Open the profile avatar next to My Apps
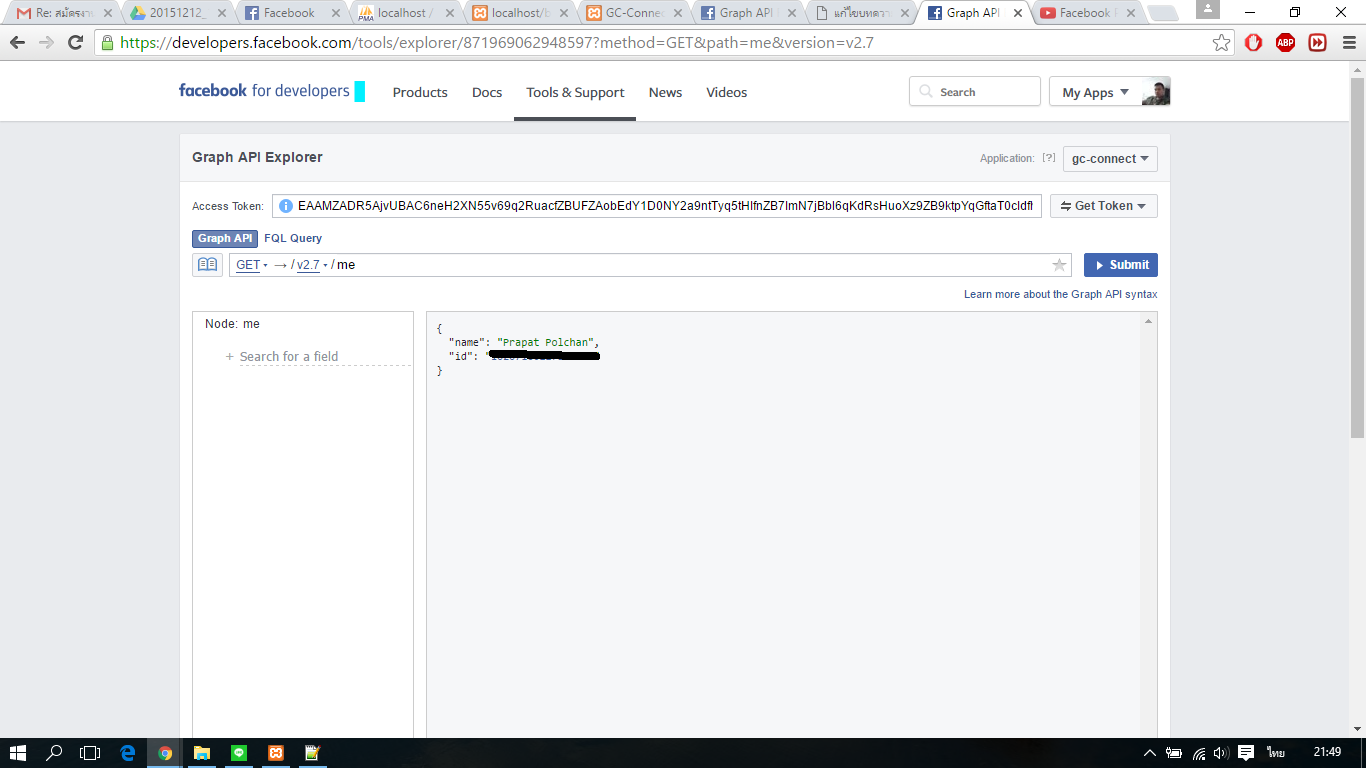 coord(1156,91)
